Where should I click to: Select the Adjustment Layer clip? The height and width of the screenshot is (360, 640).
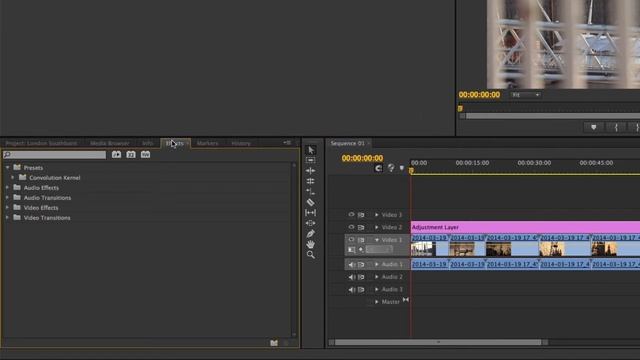coord(525,227)
